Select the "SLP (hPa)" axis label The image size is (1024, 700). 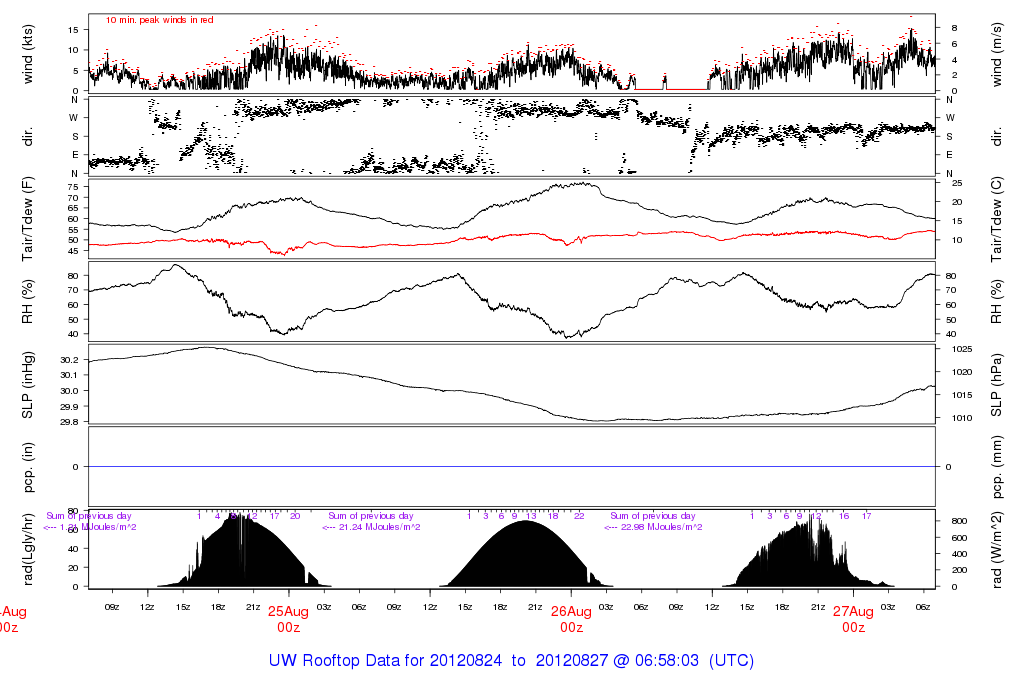[997, 385]
